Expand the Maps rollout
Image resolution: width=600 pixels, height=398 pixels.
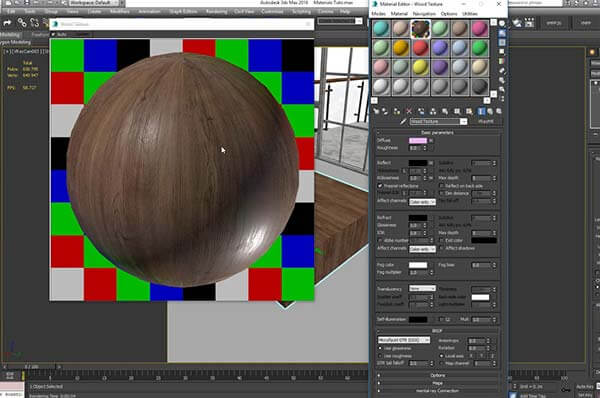tap(438, 383)
